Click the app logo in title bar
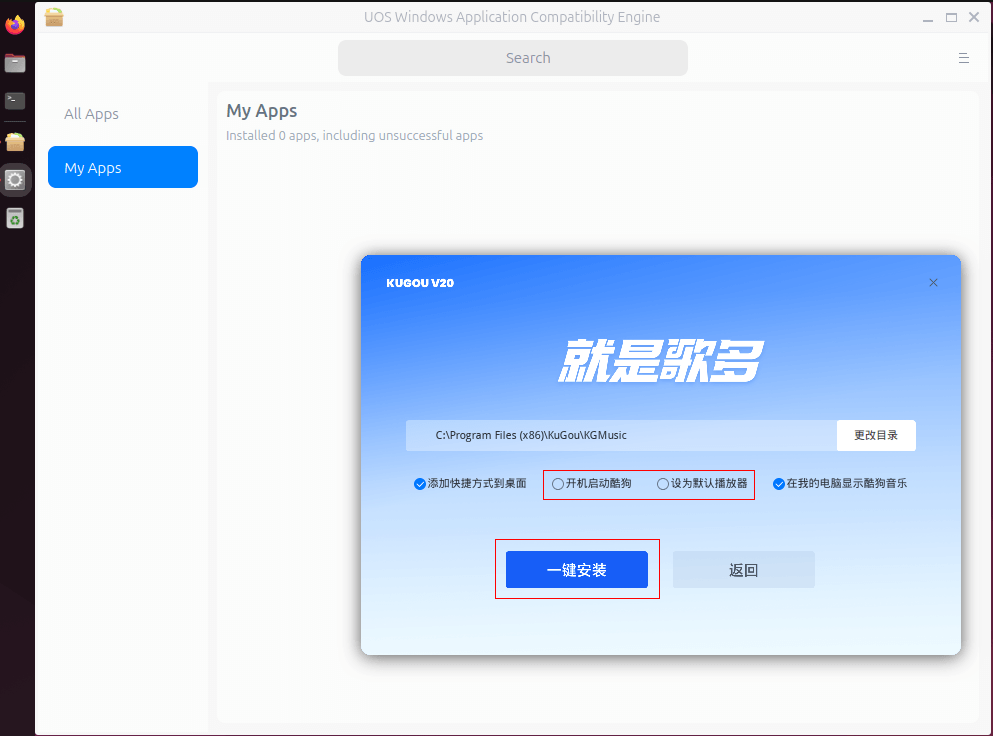This screenshot has height=736, width=993. (x=54, y=17)
